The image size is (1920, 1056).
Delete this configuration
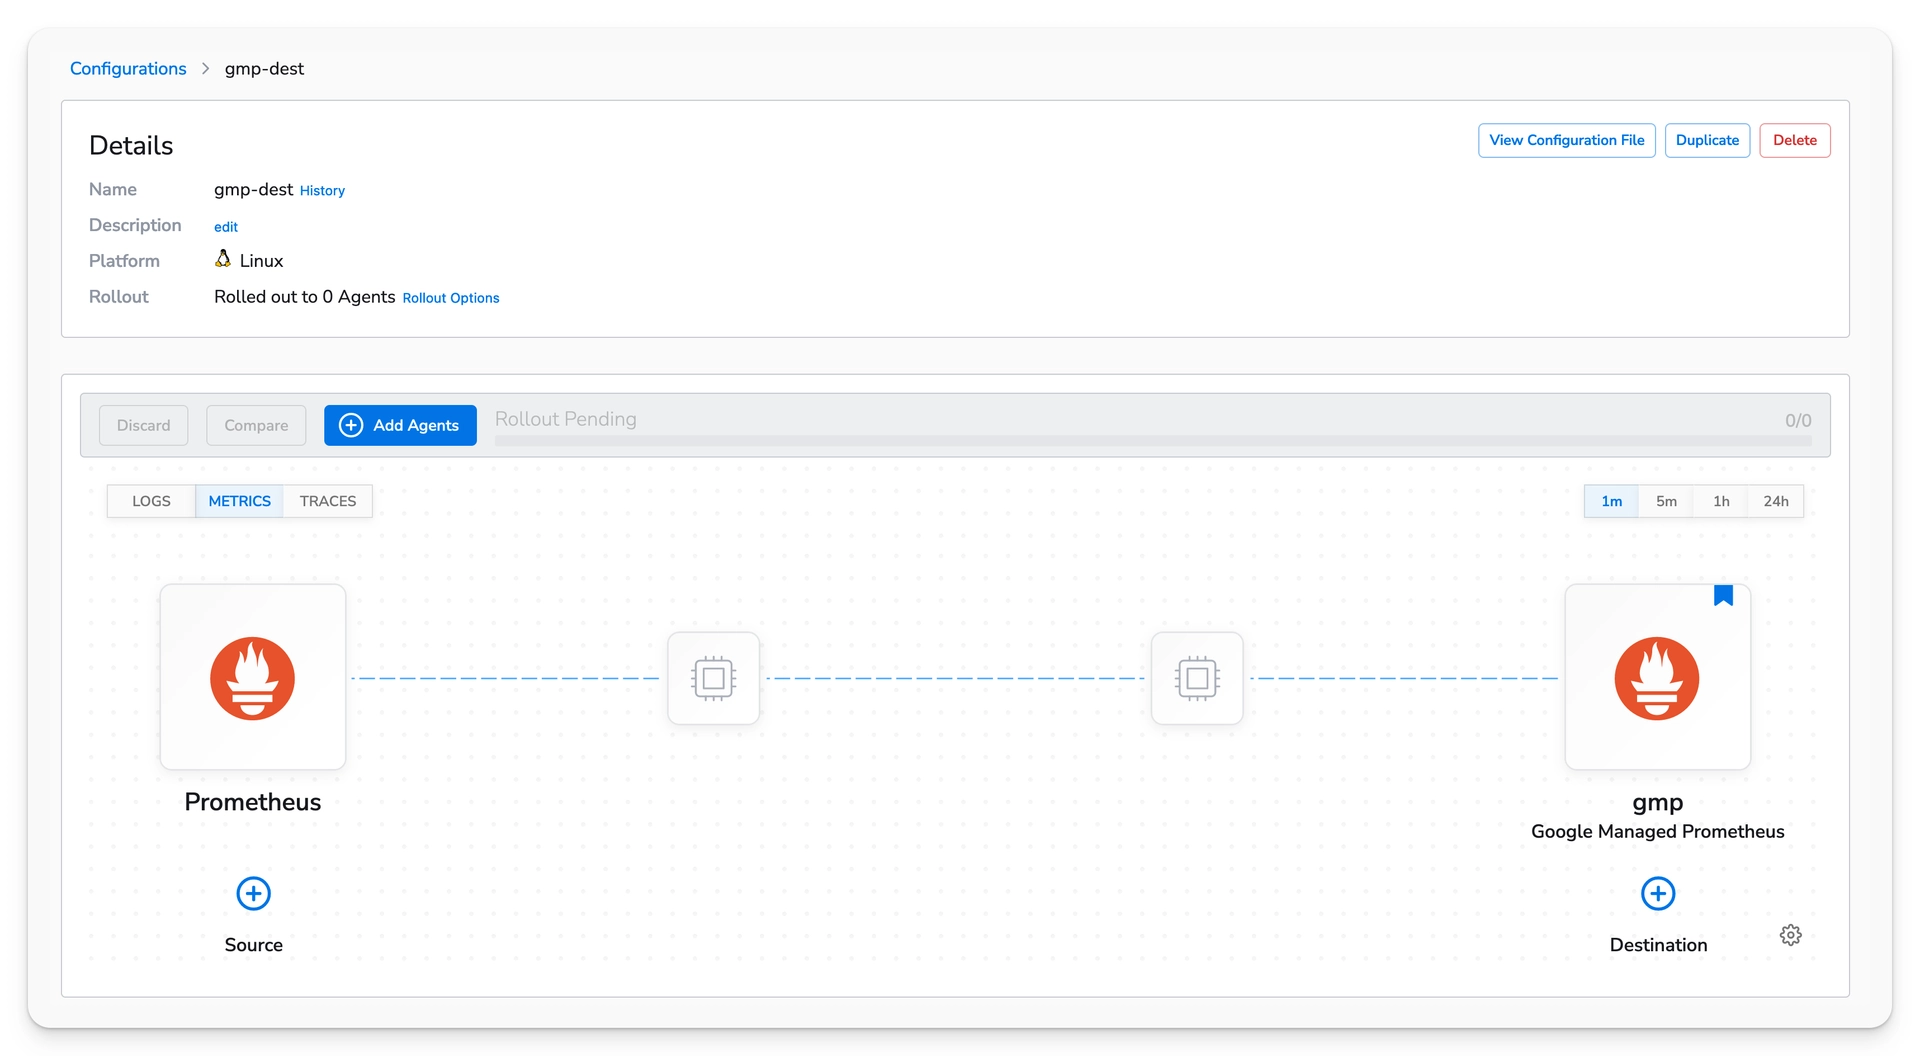tap(1794, 140)
